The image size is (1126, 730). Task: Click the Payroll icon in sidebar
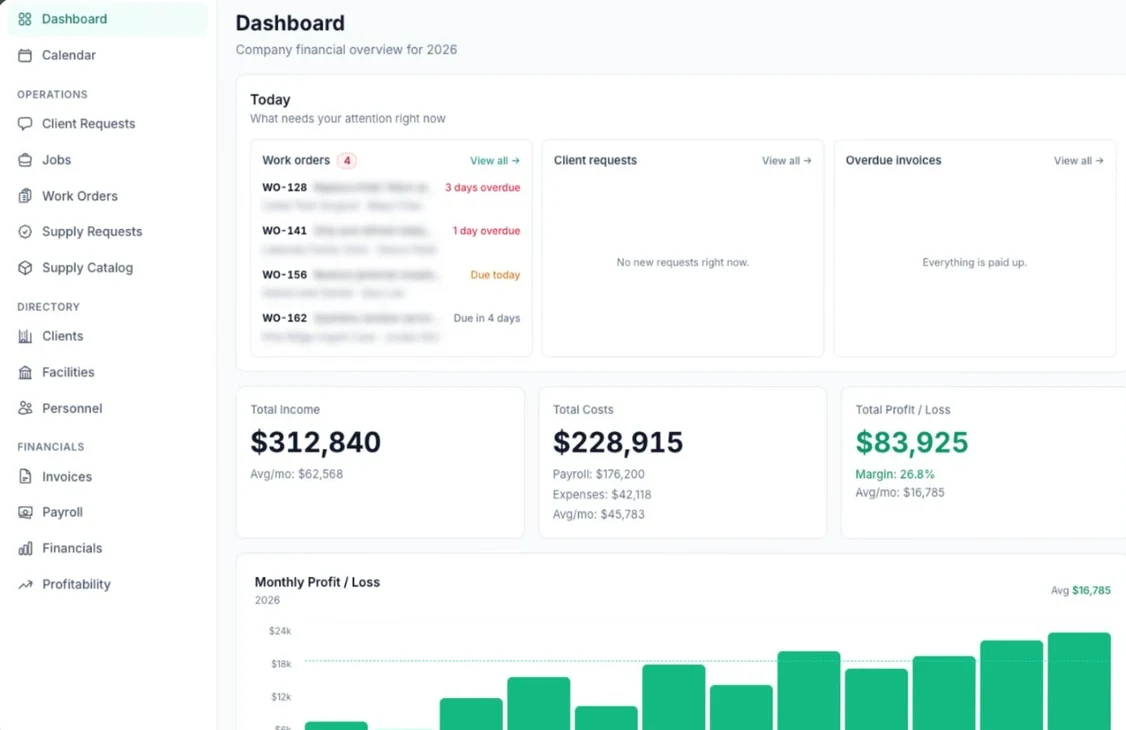coord(25,513)
